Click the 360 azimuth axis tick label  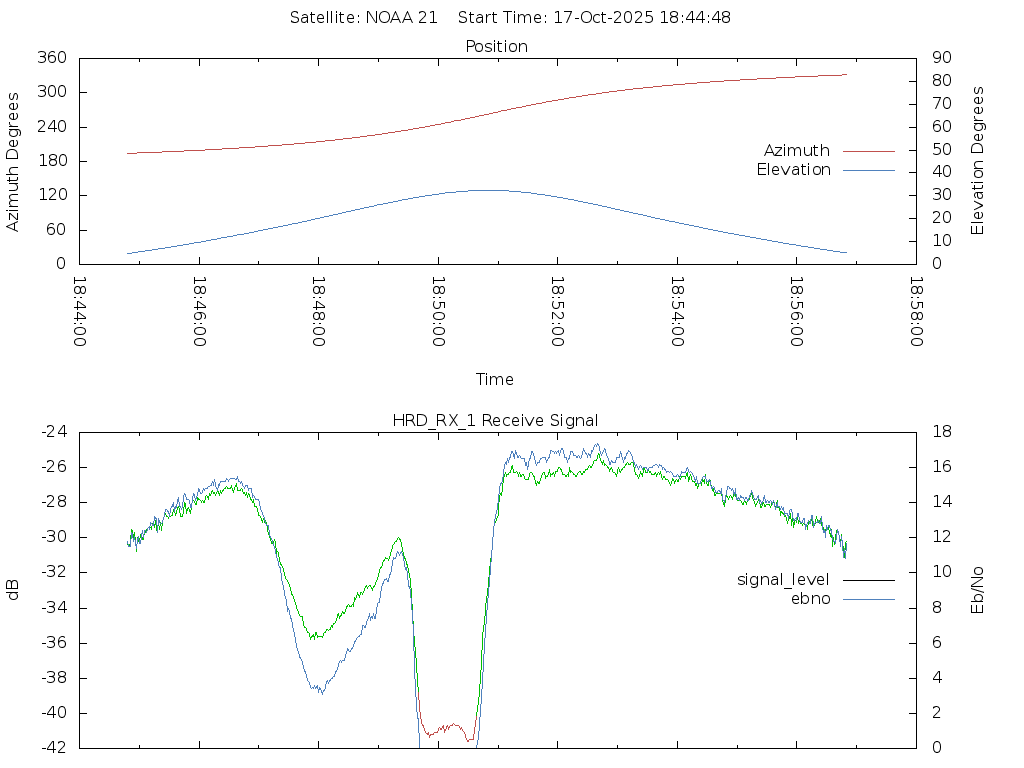click(x=52, y=58)
